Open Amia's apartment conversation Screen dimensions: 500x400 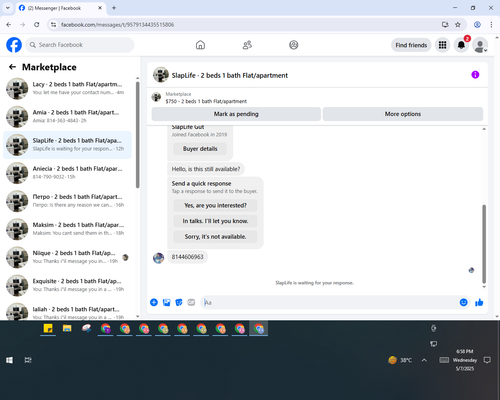pyautogui.click(x=67, y=117)
